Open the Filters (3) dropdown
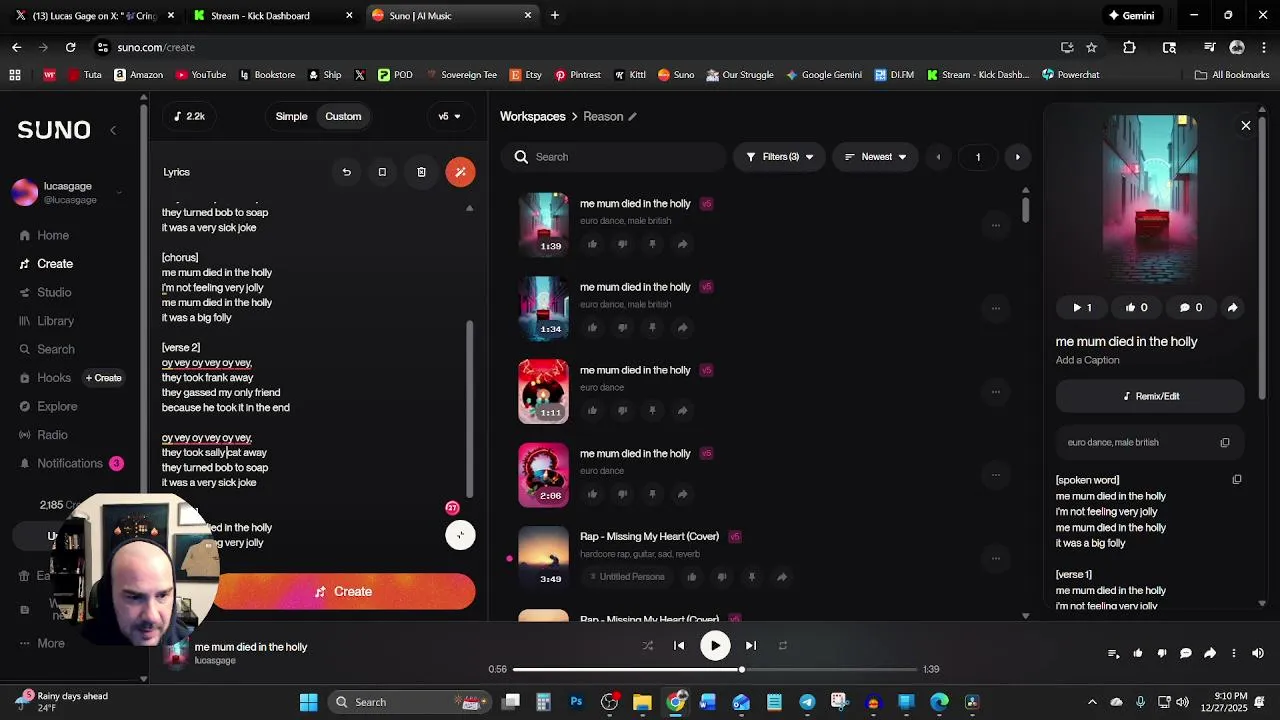The width and height of the screenshot is (1280, 720). pyautogui.click(x=780, y=157)
